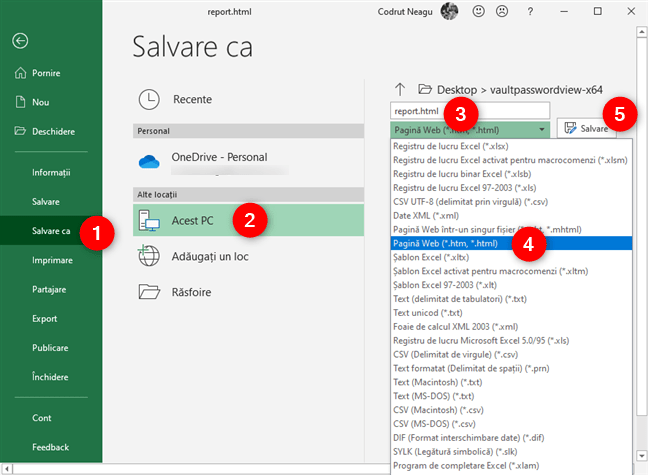
Task: Click the Acest PC computer icon
Action: pyautogui.click(x=149, y=220)
